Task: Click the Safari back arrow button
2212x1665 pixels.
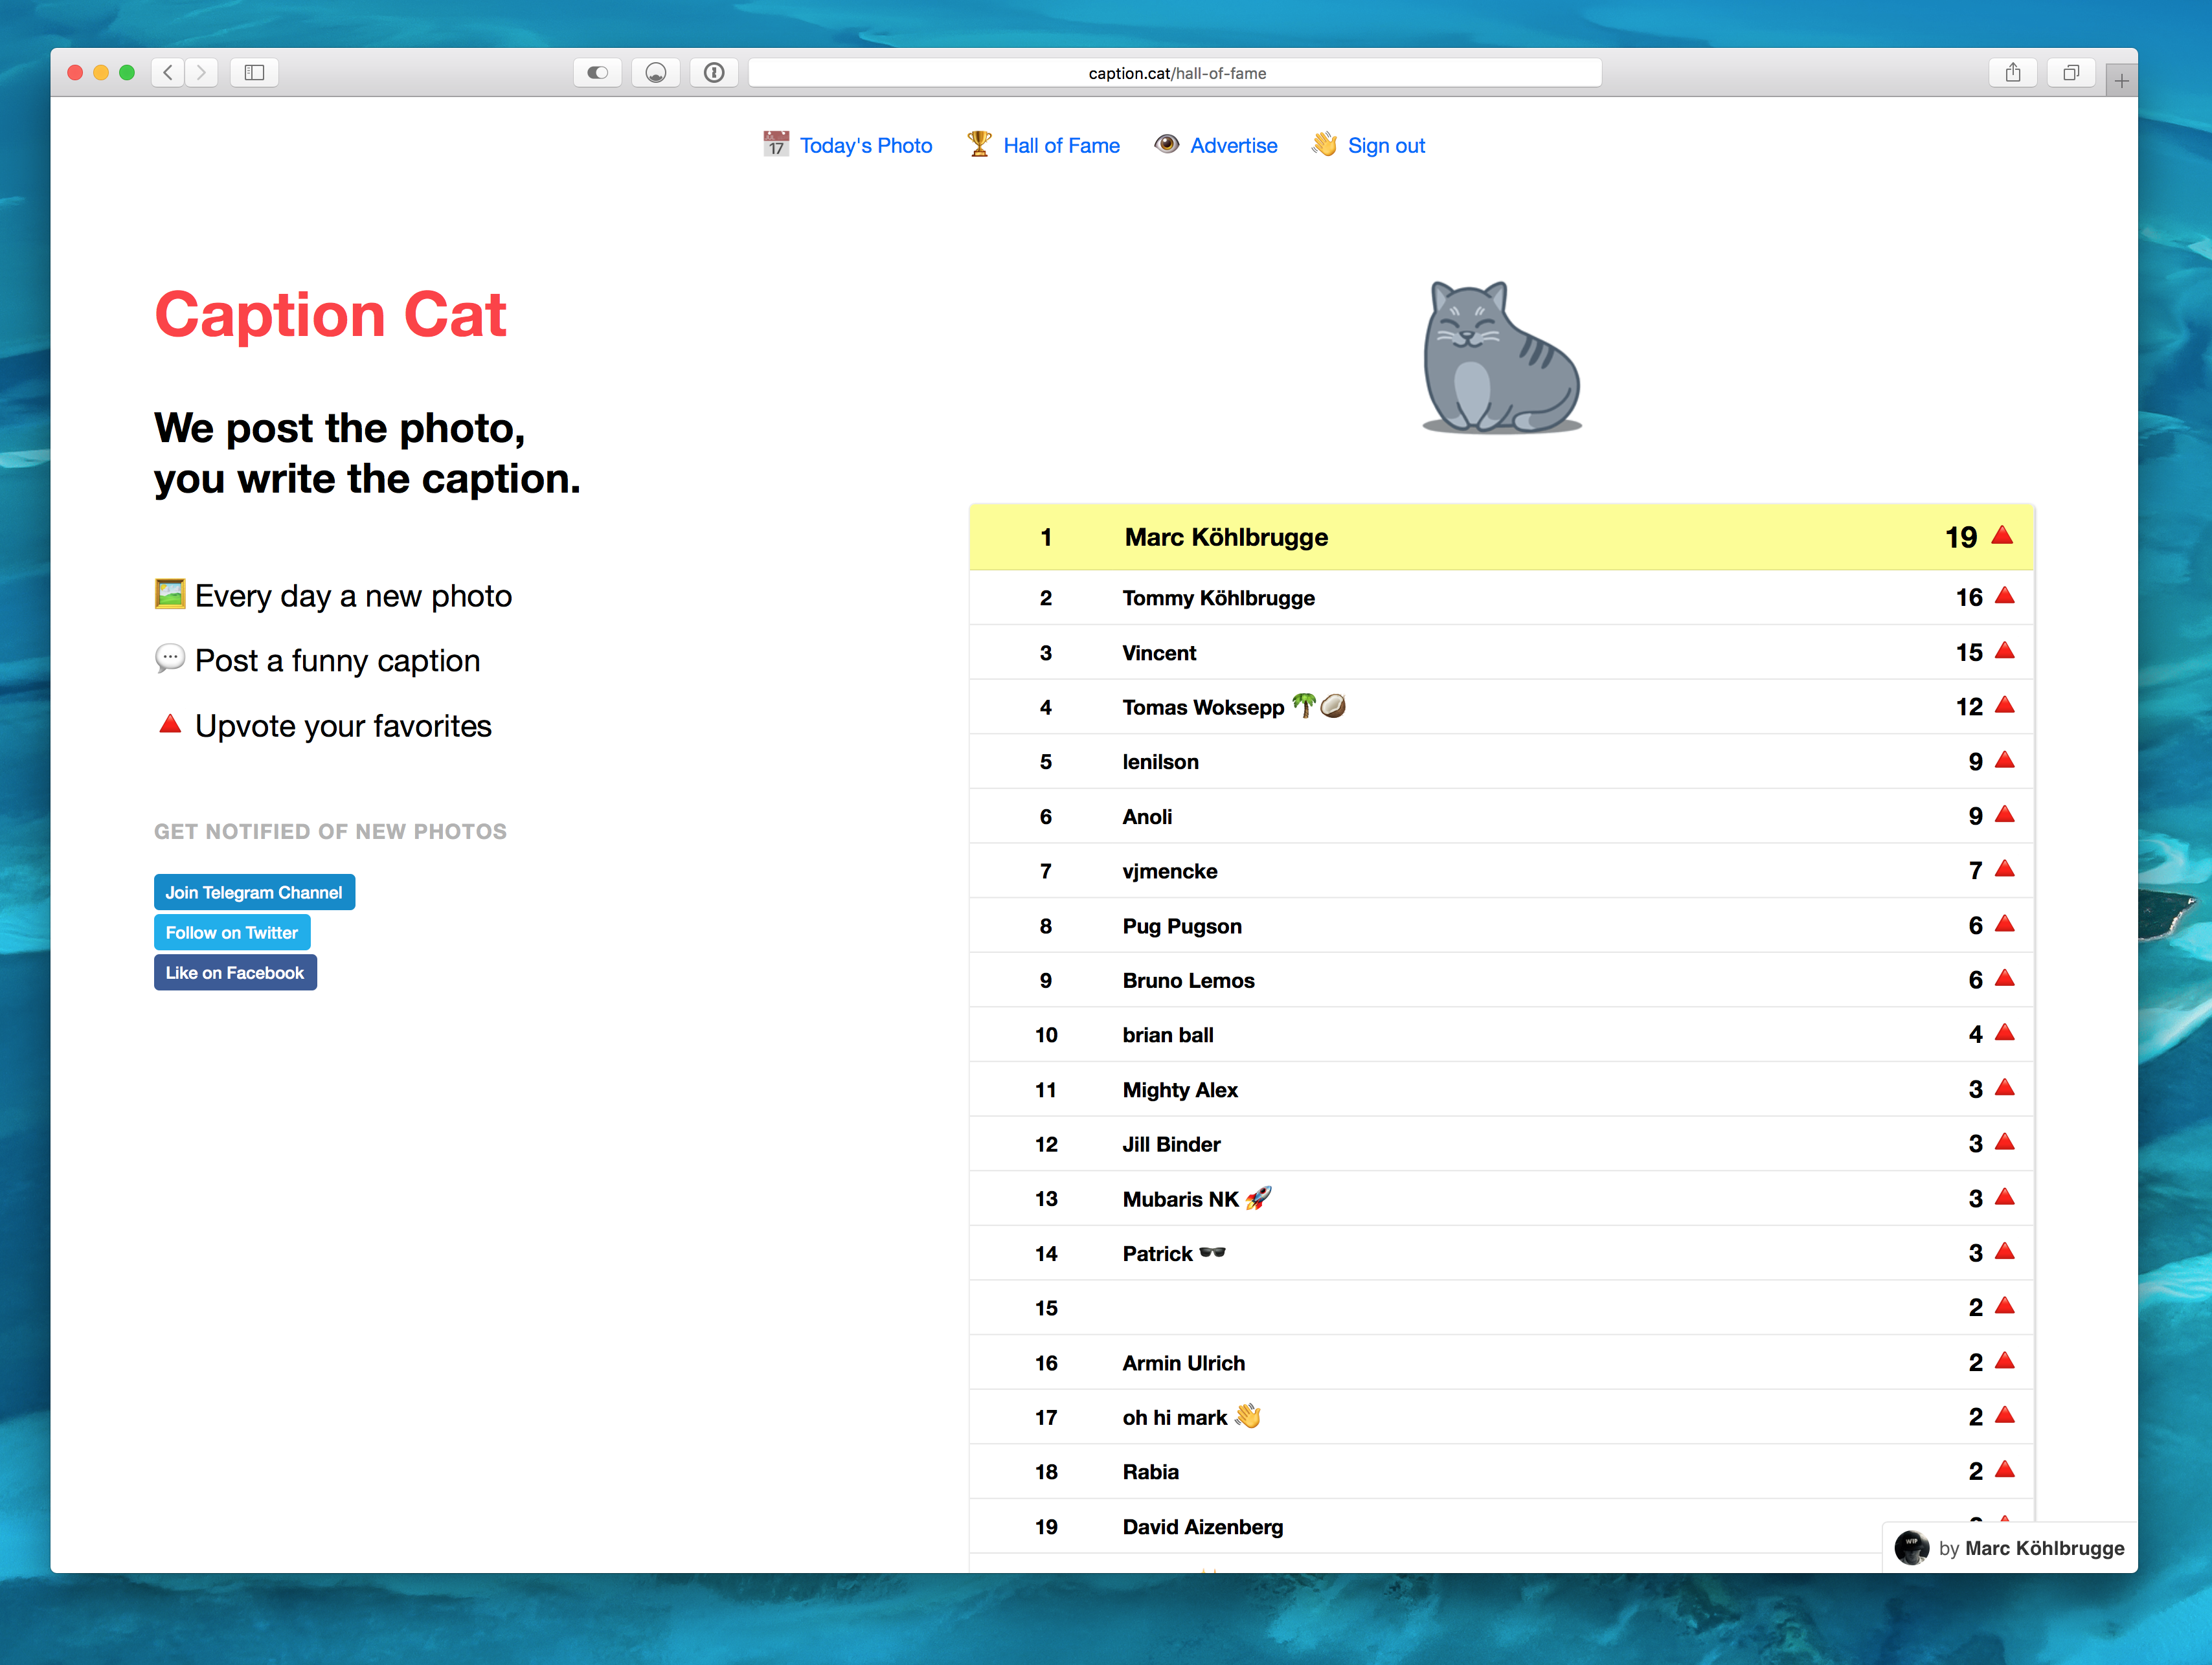Action: (x=168, y=72)
